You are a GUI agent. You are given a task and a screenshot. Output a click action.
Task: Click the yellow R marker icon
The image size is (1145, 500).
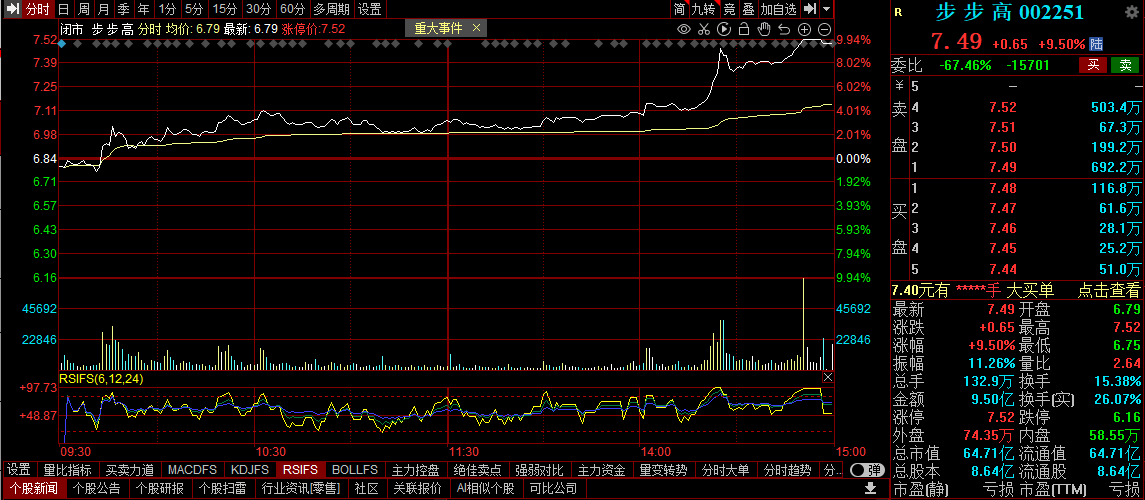(x=897, y=12)
